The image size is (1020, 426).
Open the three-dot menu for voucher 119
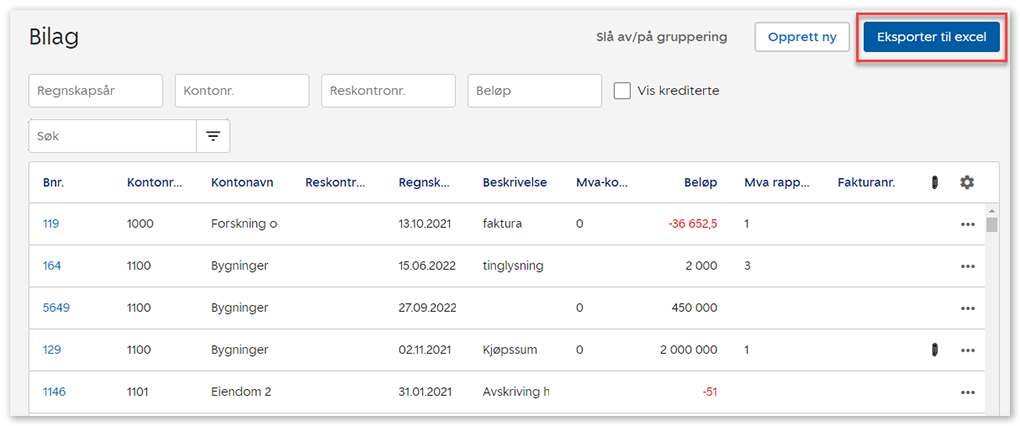pos(967,224)
